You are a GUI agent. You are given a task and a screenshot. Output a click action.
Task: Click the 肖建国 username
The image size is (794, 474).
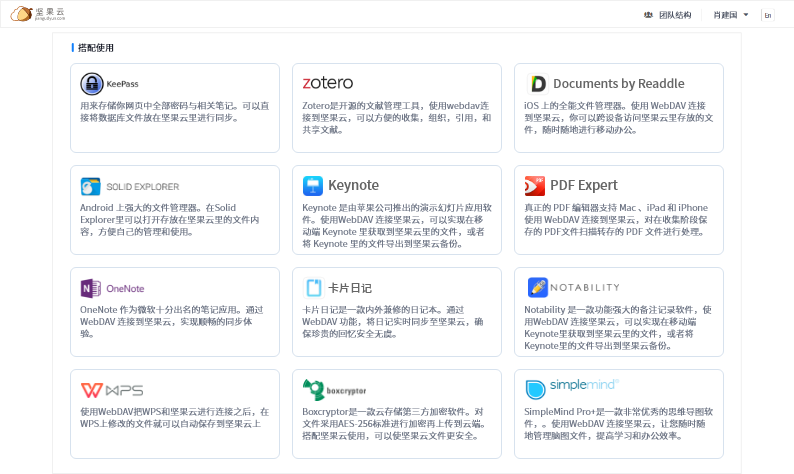pyautogui.click(x=725, y=15)
